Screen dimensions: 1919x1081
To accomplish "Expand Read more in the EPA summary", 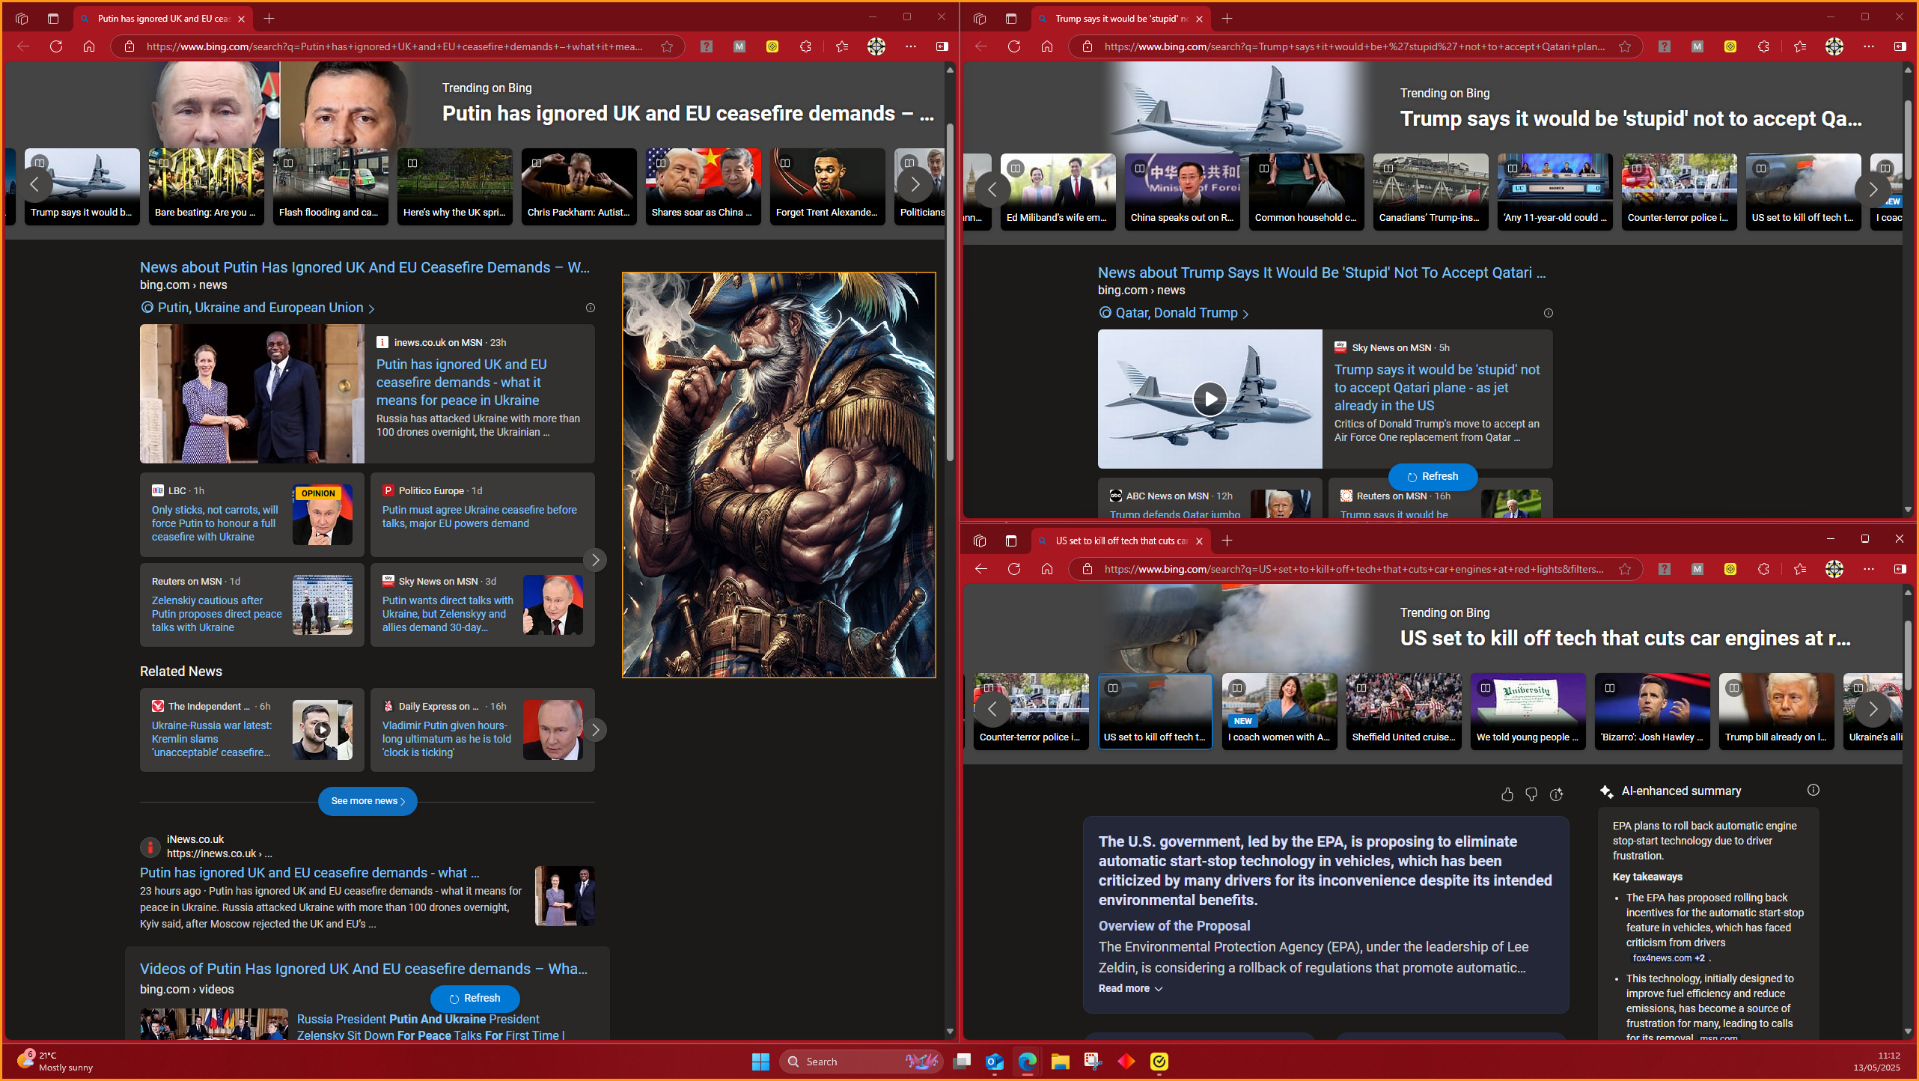I will pos(1130,989).
